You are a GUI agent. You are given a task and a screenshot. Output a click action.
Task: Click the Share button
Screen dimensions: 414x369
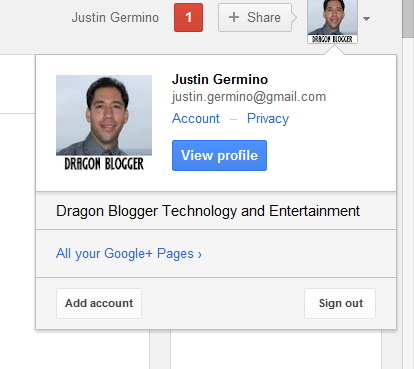255,18
